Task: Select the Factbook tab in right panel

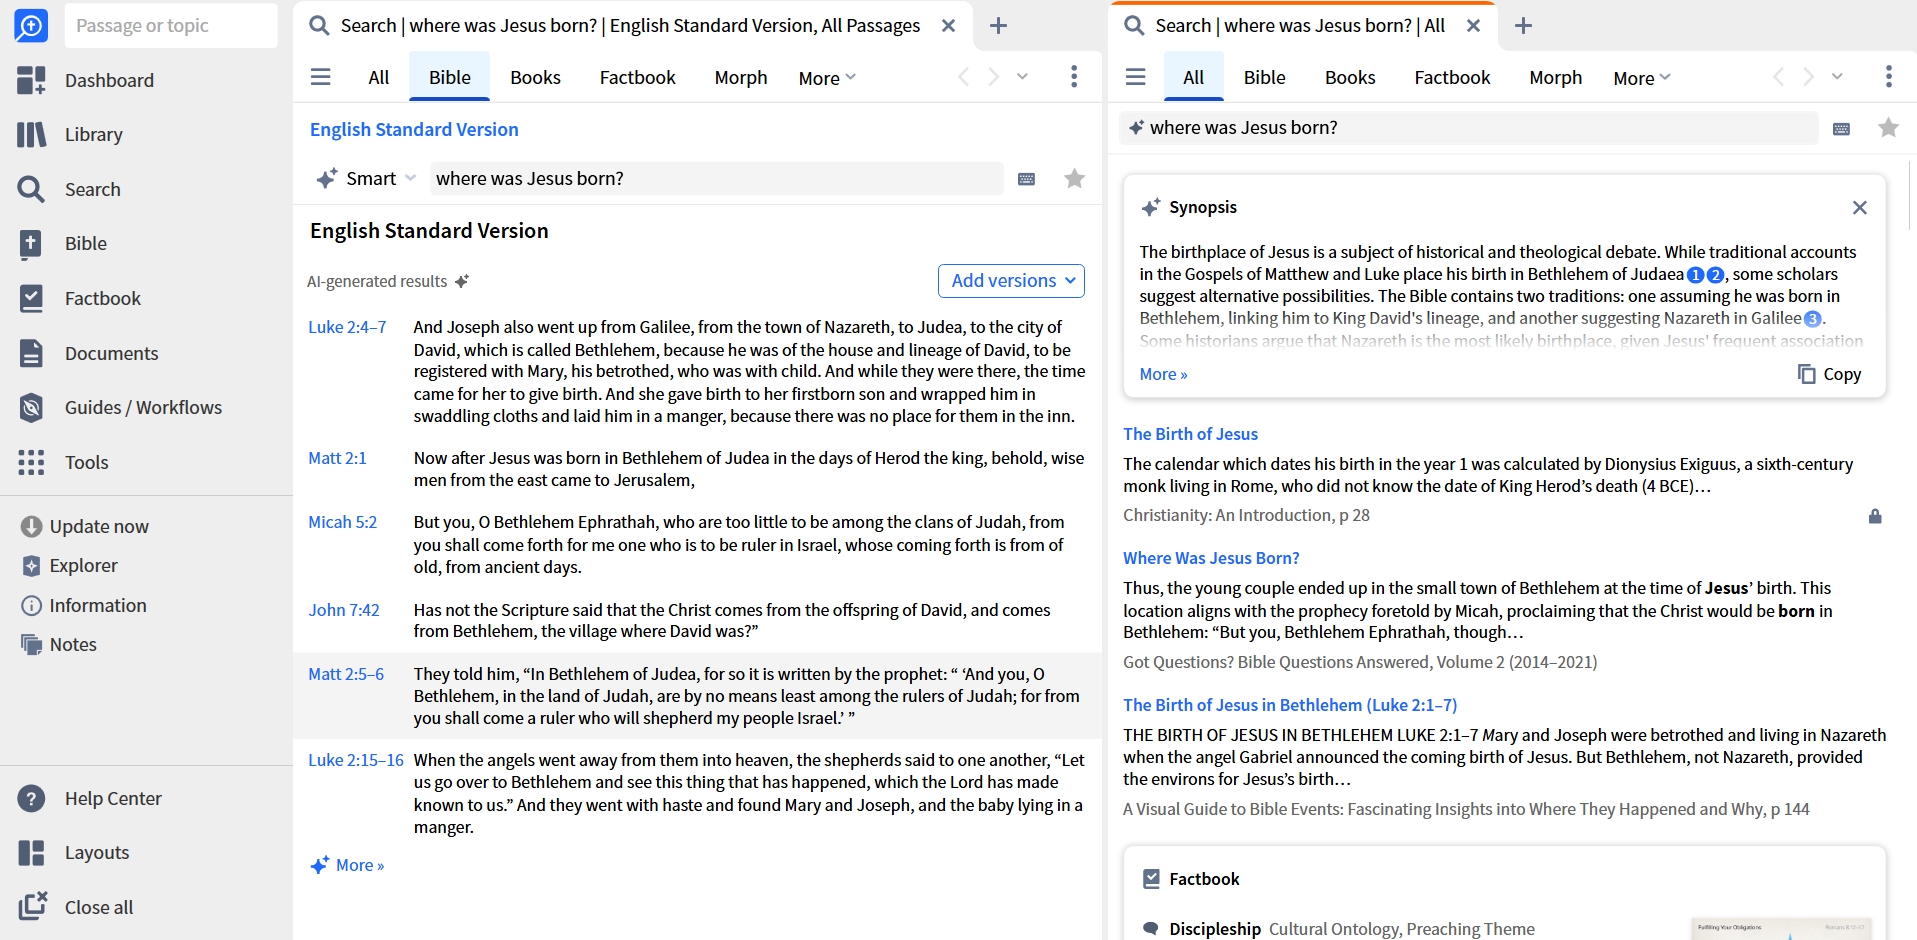Action: 1452,78
